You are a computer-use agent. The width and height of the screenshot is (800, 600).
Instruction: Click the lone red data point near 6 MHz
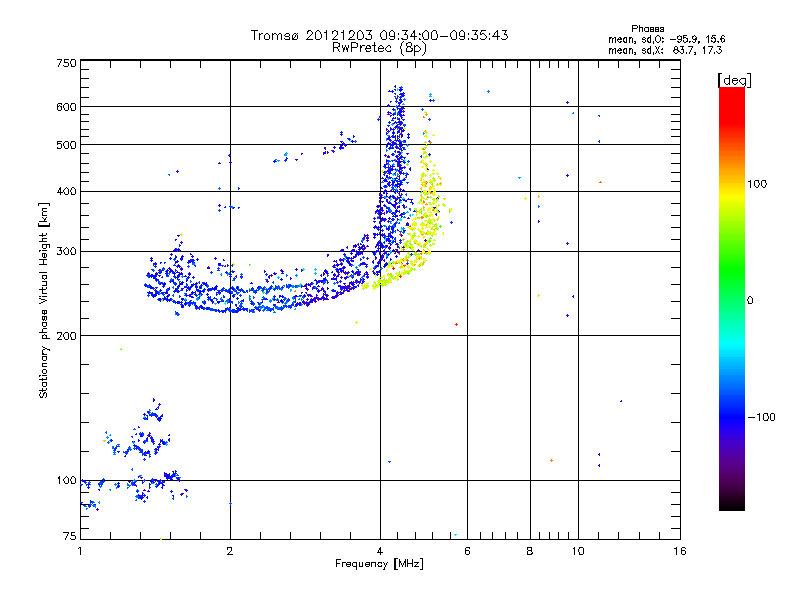[x=456, y=324]
